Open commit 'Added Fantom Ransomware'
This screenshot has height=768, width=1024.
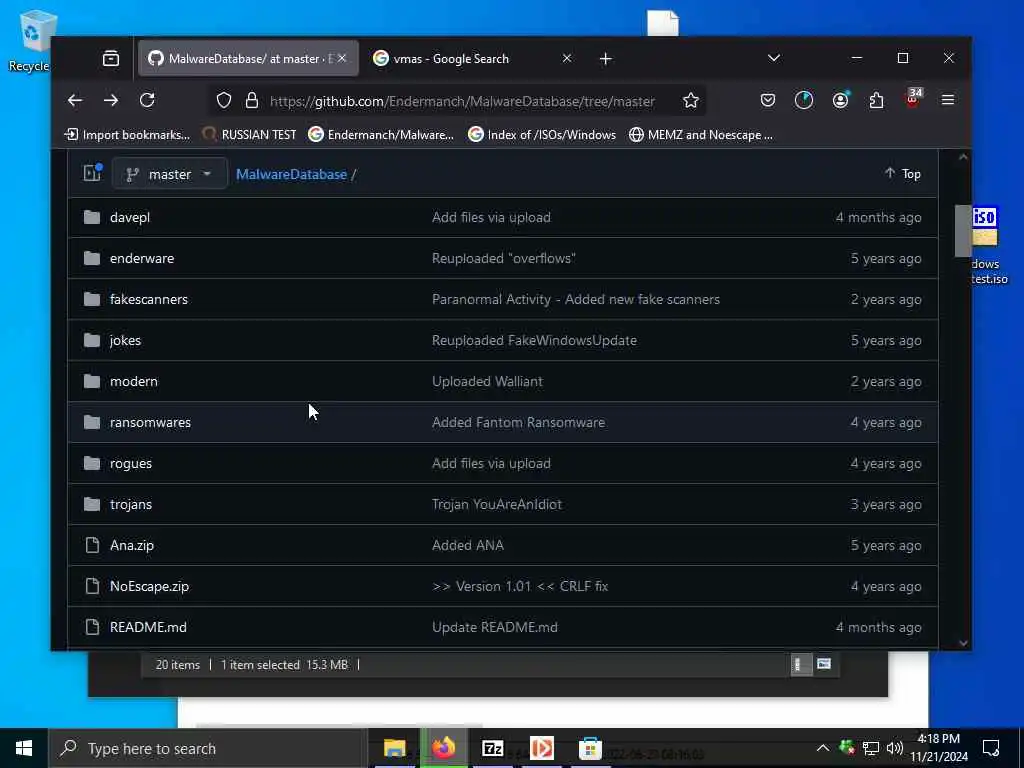519,423
